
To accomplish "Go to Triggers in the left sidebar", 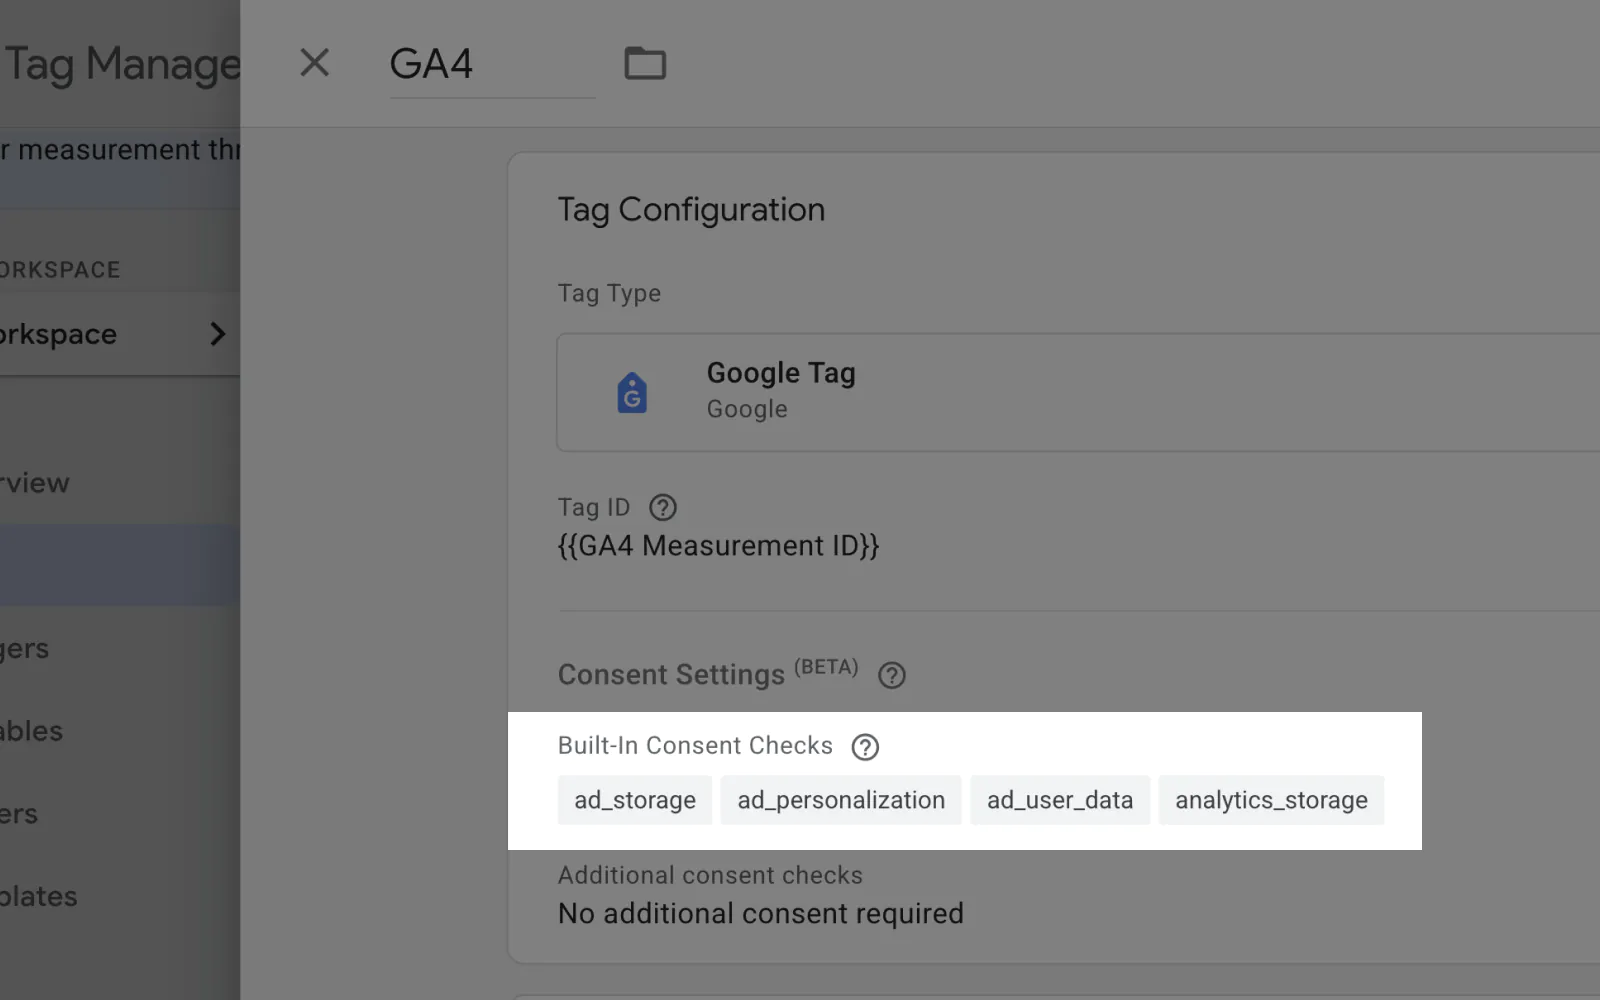I will click(x=25, y=649).
